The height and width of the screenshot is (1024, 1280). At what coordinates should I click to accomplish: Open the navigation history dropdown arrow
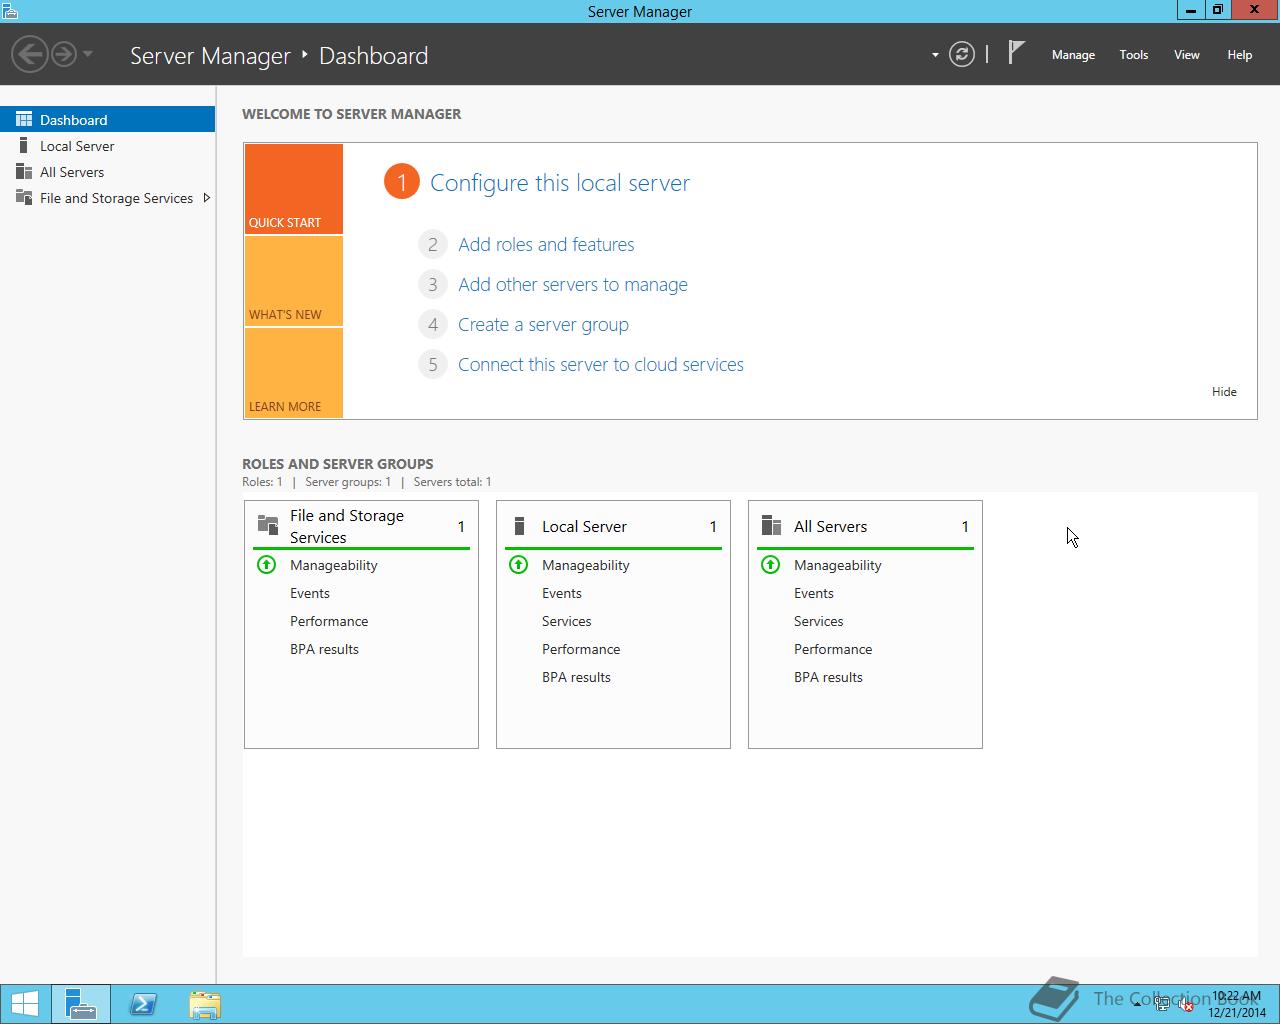88,54
